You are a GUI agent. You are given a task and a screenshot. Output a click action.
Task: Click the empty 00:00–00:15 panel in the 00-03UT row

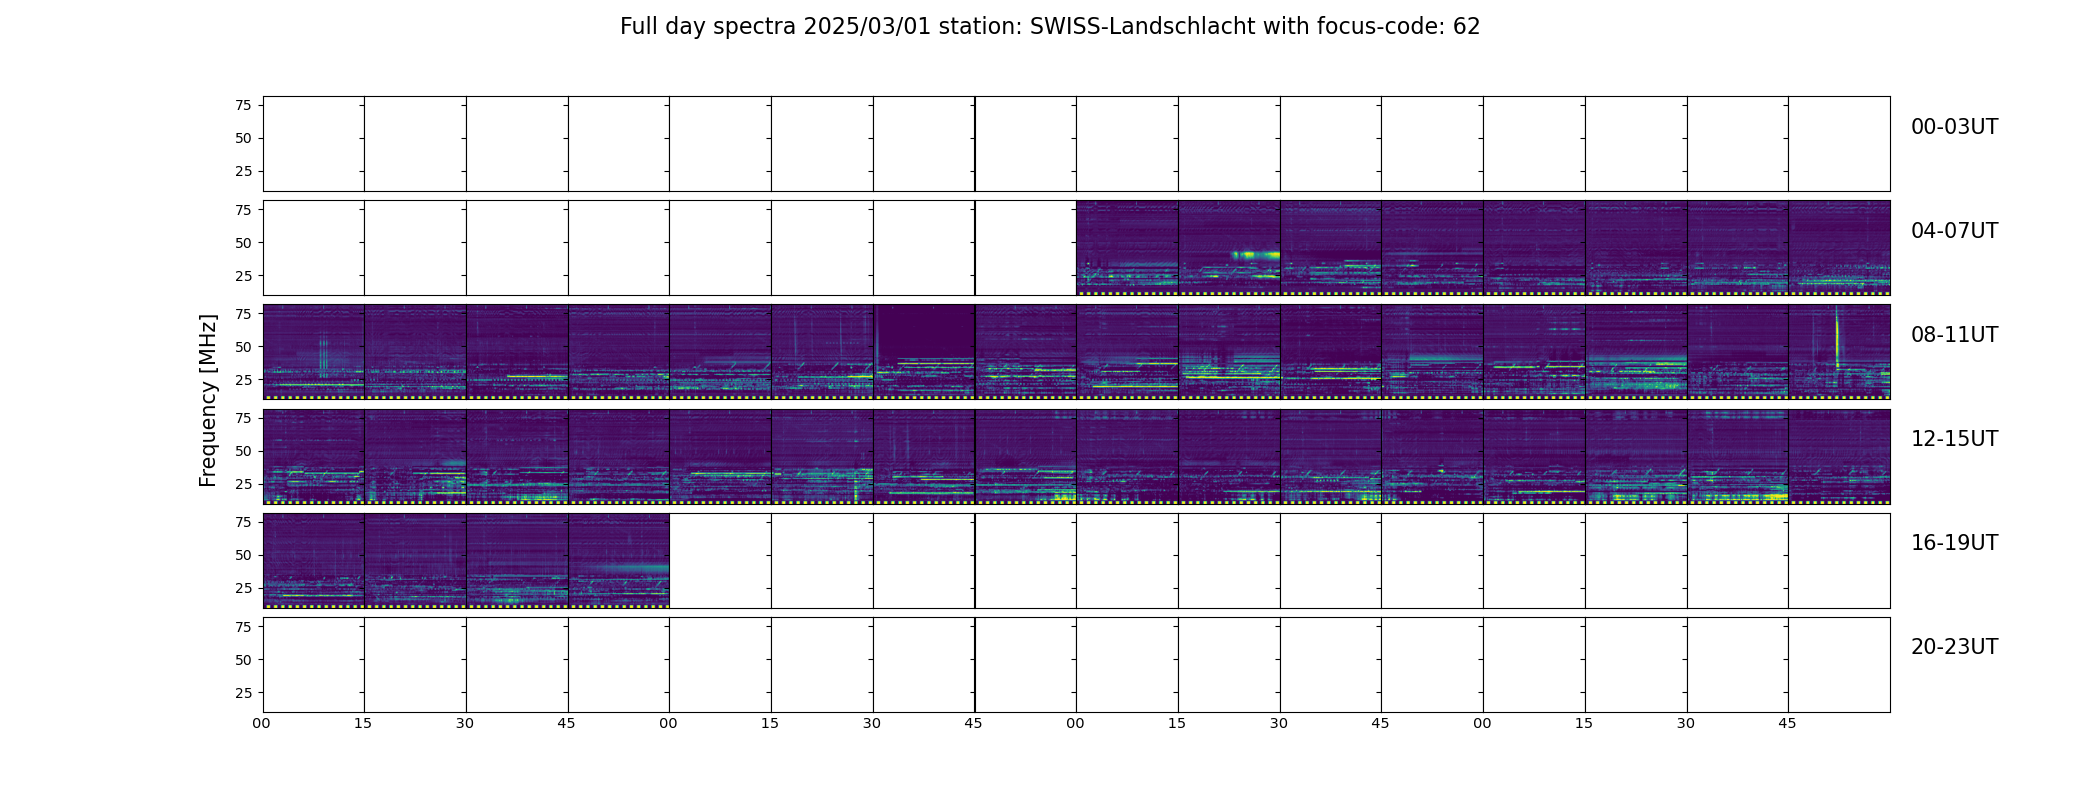click(313, 144)
